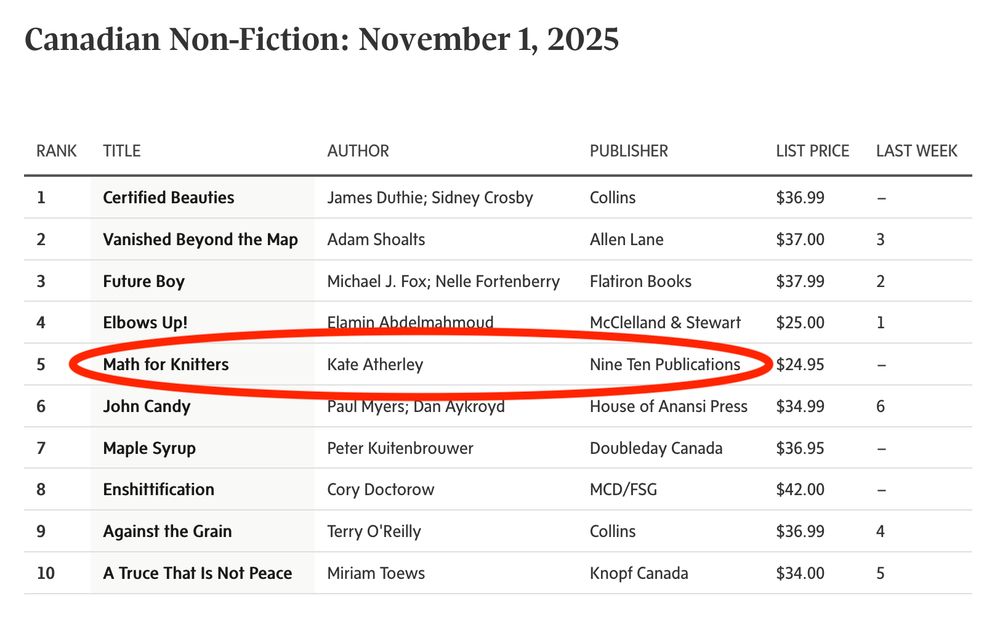The width and height of the screenshot is (1000, 643).
Task: Select the 'Future Boy' book title
Action: (143, 281)
